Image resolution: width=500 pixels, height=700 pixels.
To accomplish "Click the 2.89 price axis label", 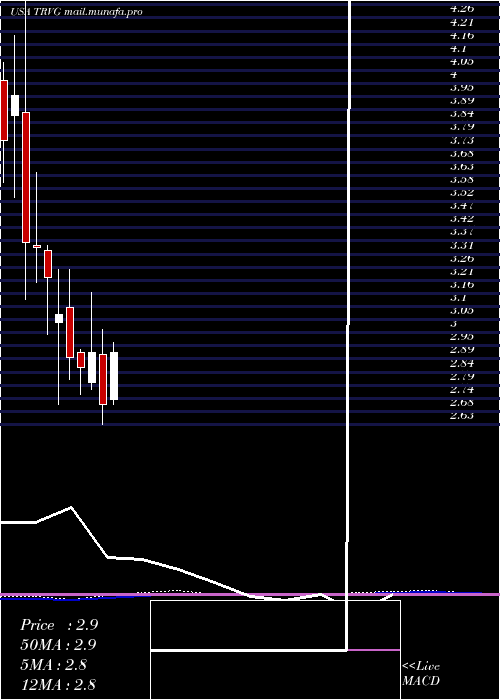I will coord(462,350).
